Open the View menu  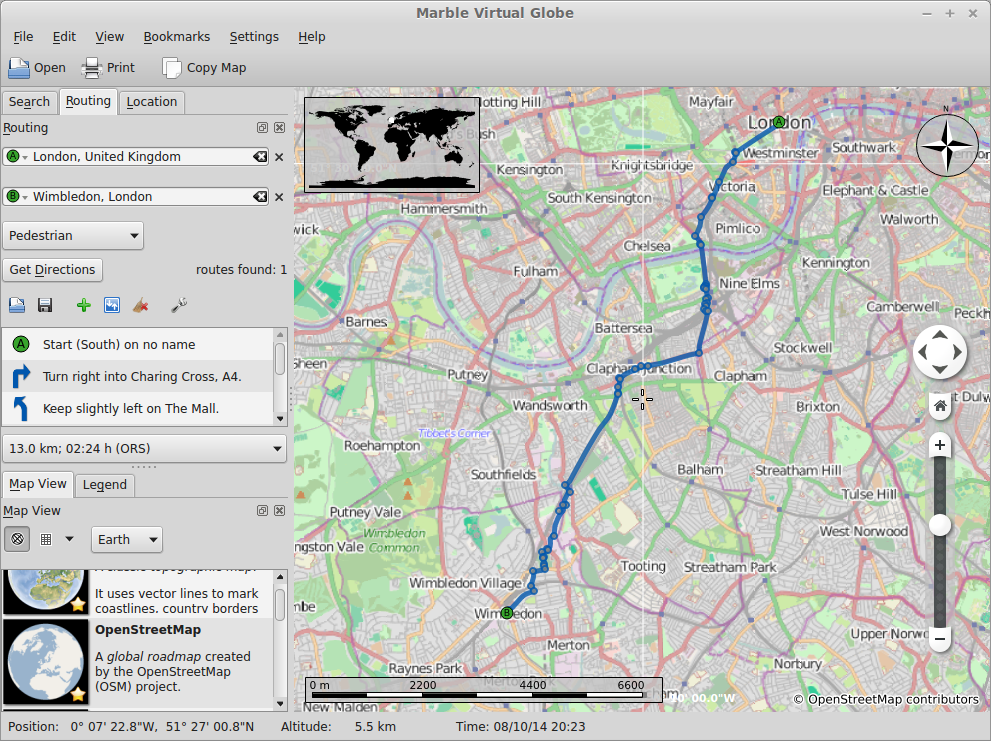point(109,37)
